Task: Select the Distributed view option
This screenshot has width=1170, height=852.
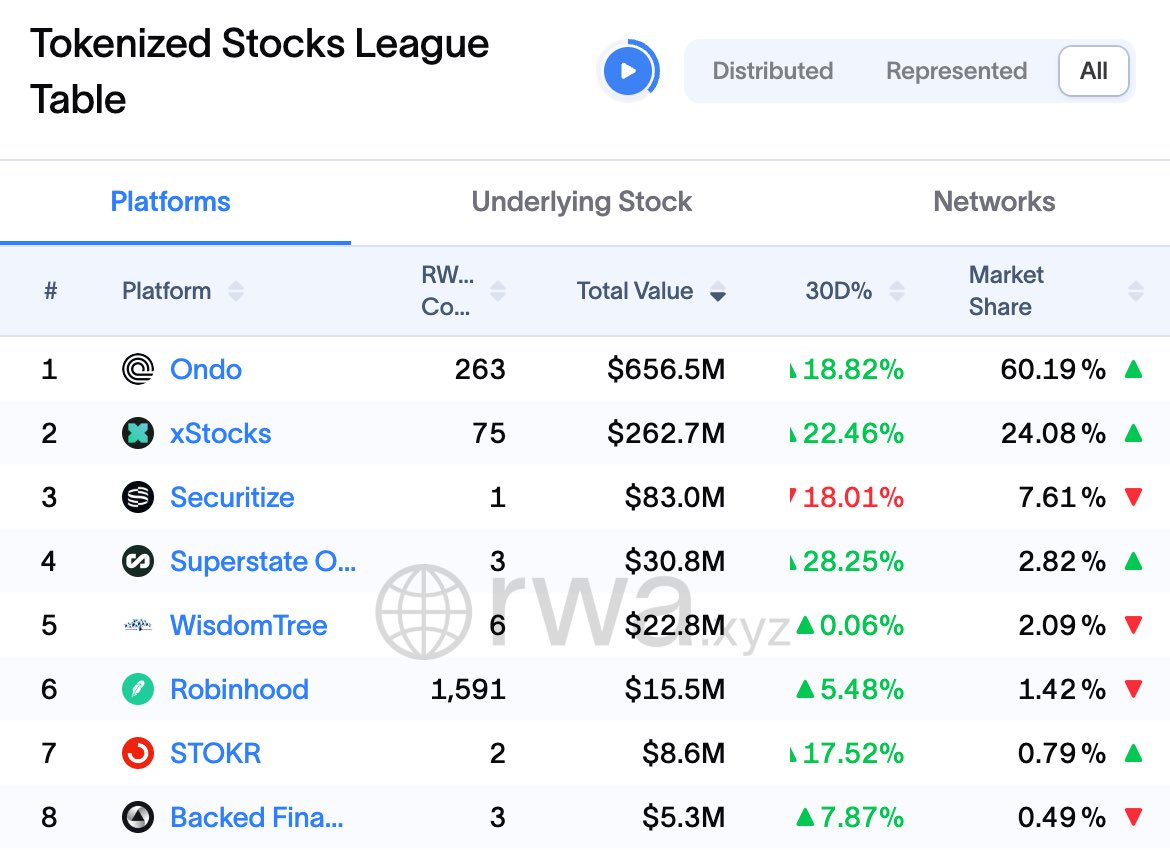Action: pos(772,71)
